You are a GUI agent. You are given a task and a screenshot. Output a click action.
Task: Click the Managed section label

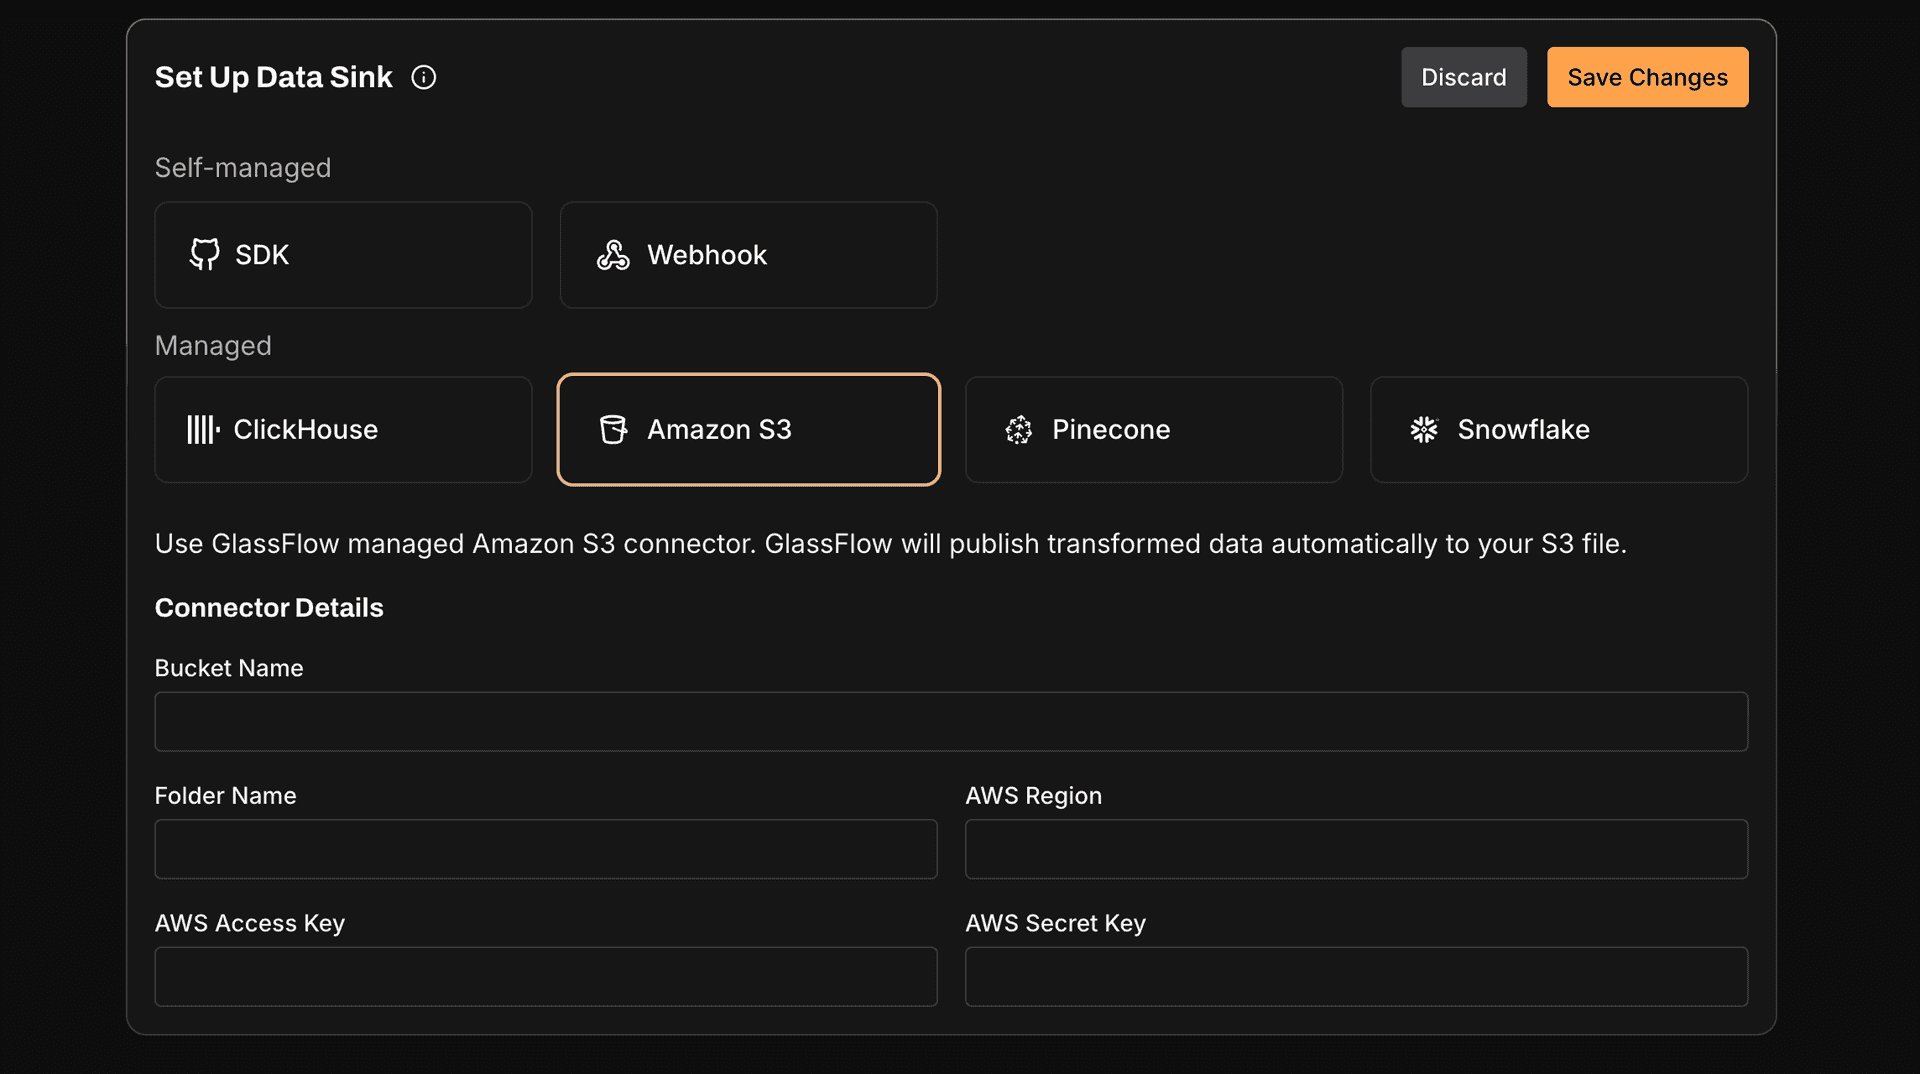click(213, 346)
